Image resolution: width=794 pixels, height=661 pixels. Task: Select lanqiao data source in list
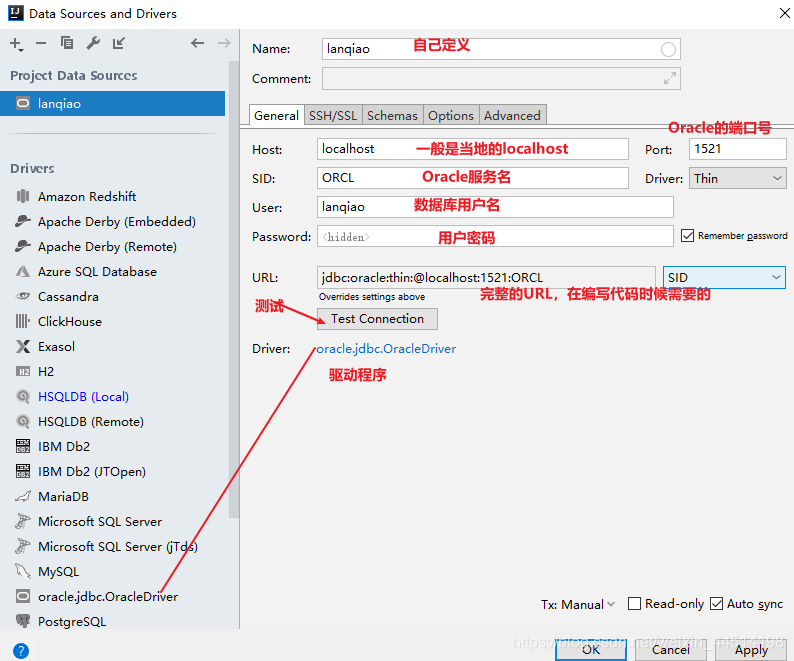point(112,104)
